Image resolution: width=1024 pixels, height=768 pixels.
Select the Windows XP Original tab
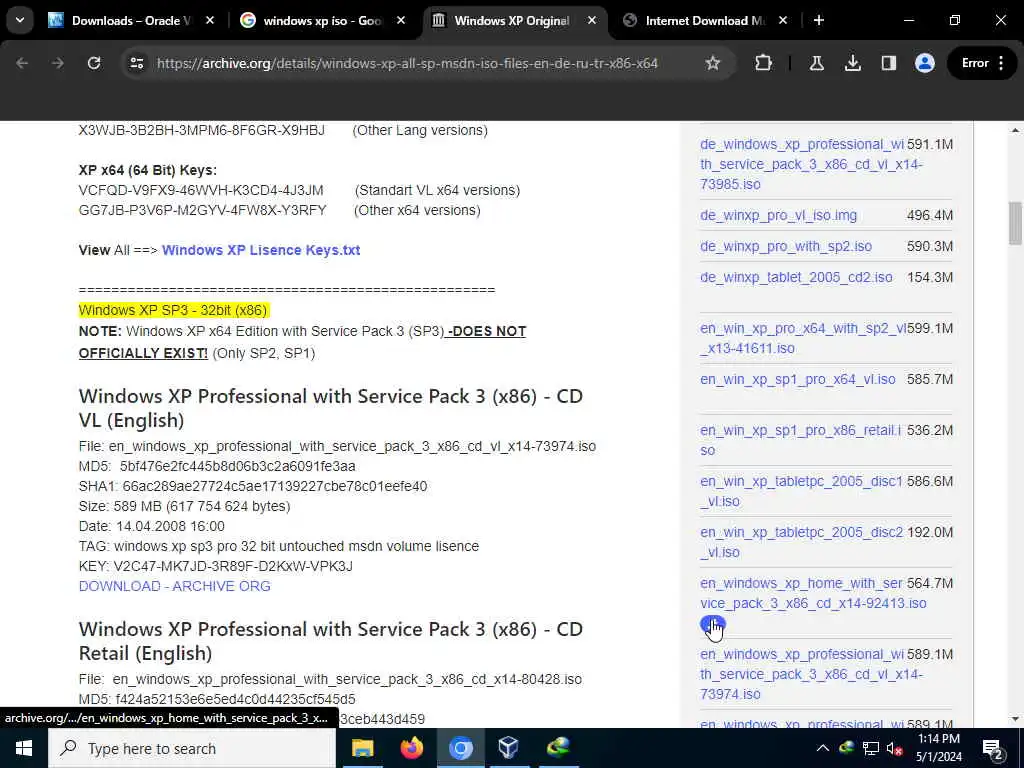coord(511,21)
